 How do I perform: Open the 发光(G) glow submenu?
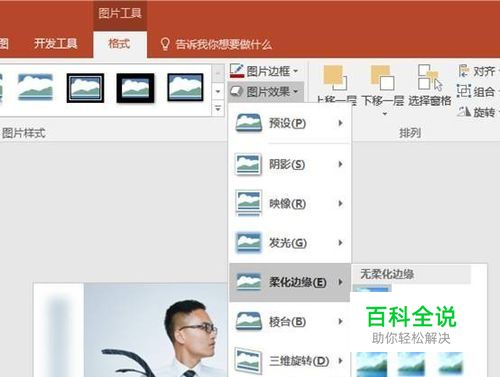(x=289, y=243)
